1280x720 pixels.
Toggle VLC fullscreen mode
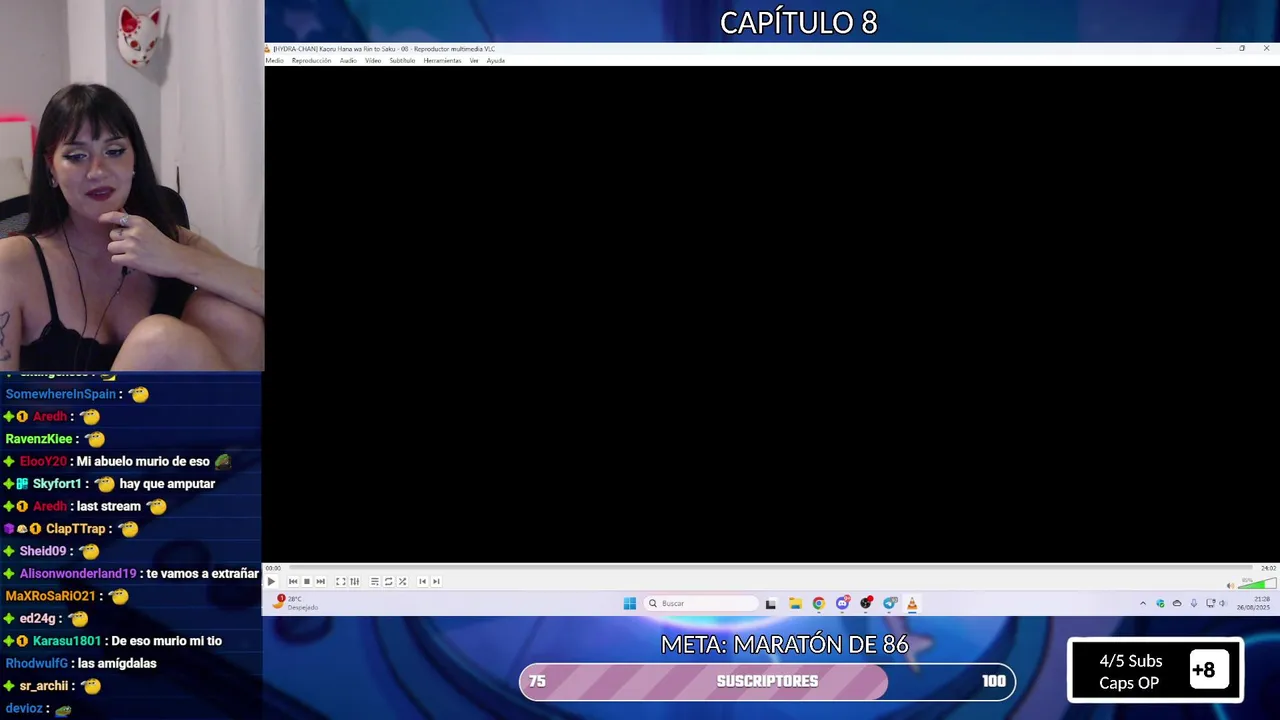[340, 581]
